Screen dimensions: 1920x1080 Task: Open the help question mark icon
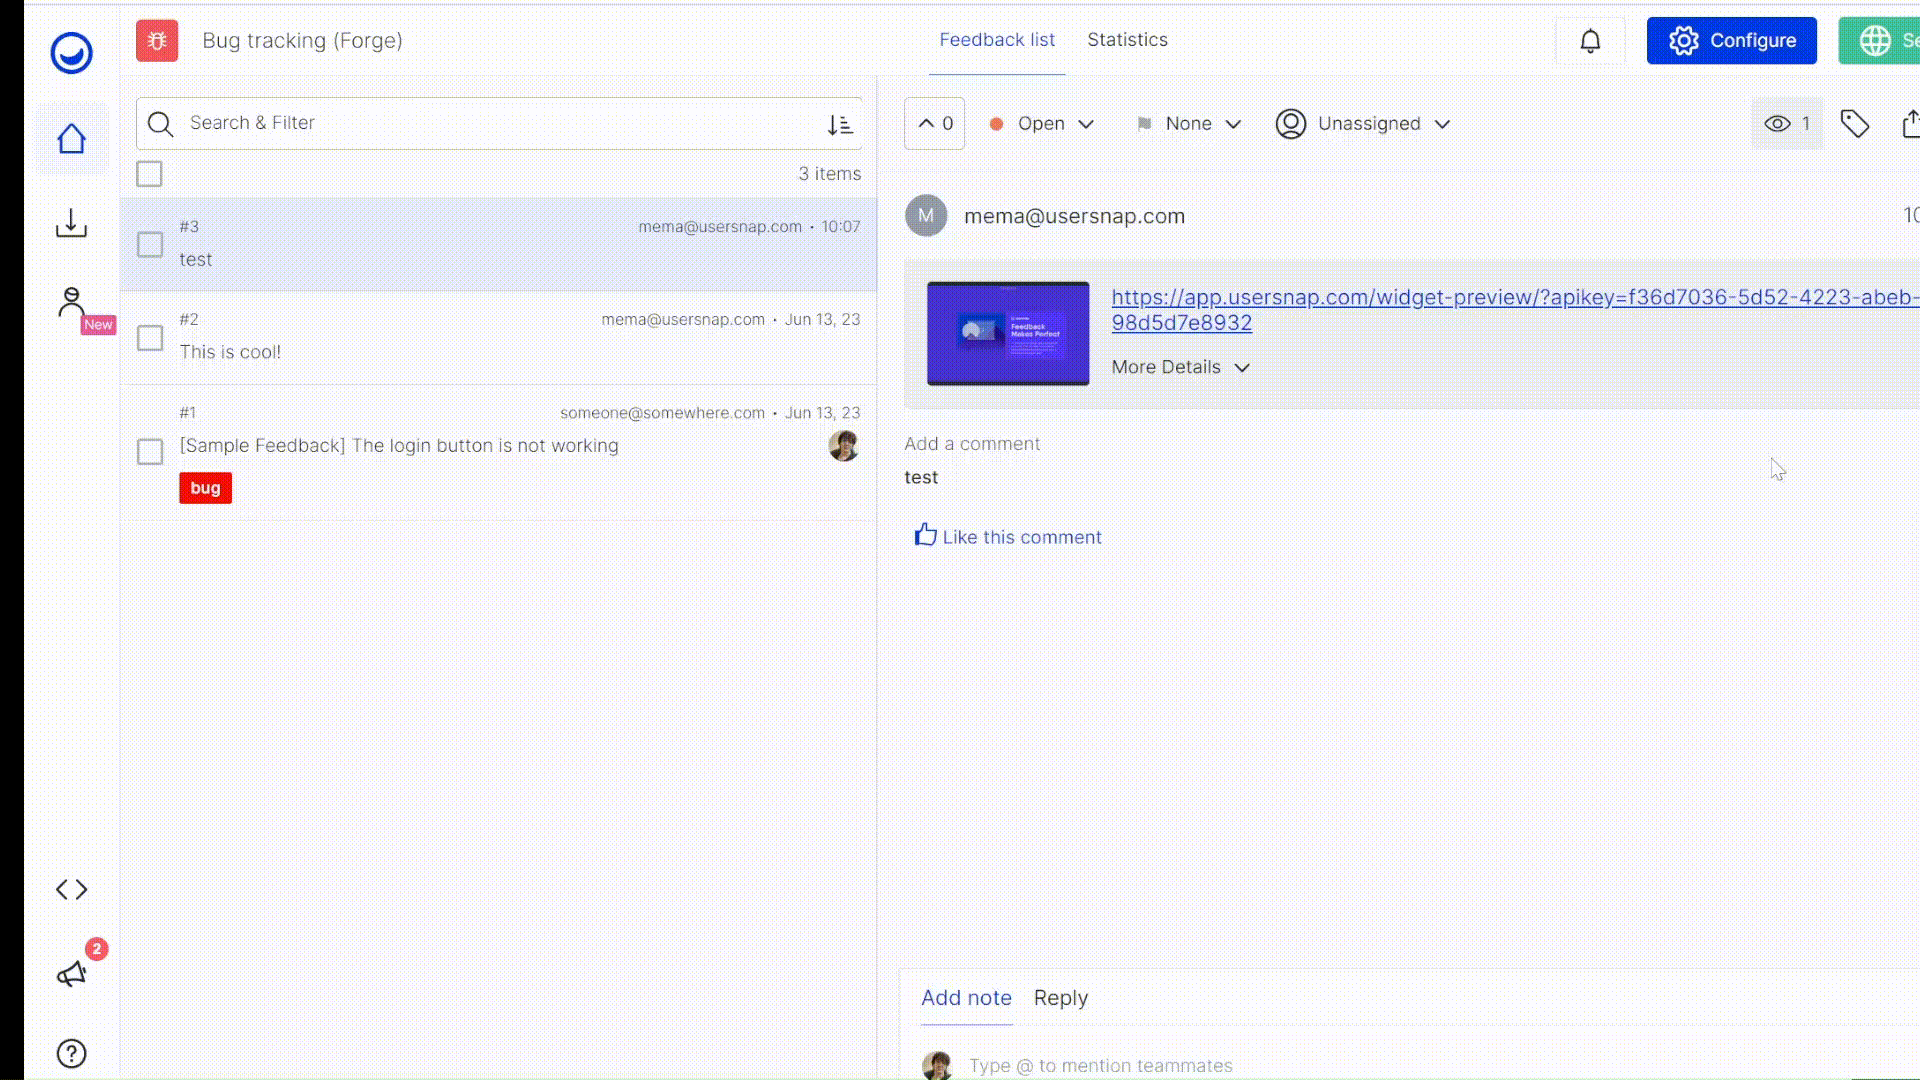[x=71, y=1053]
